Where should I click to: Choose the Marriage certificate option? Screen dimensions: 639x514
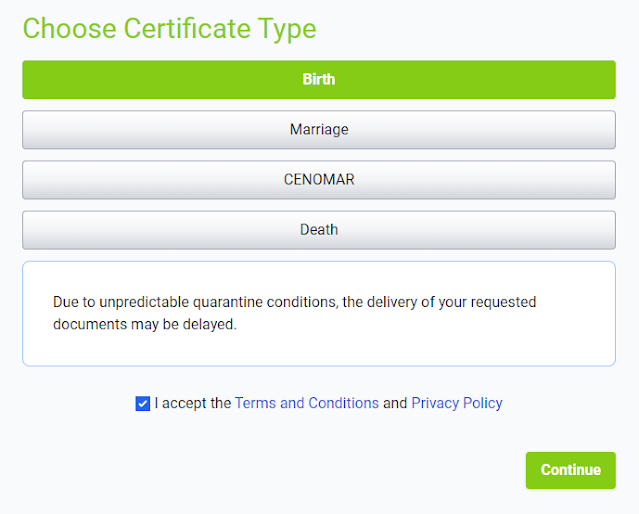click(x=319, y=130)
